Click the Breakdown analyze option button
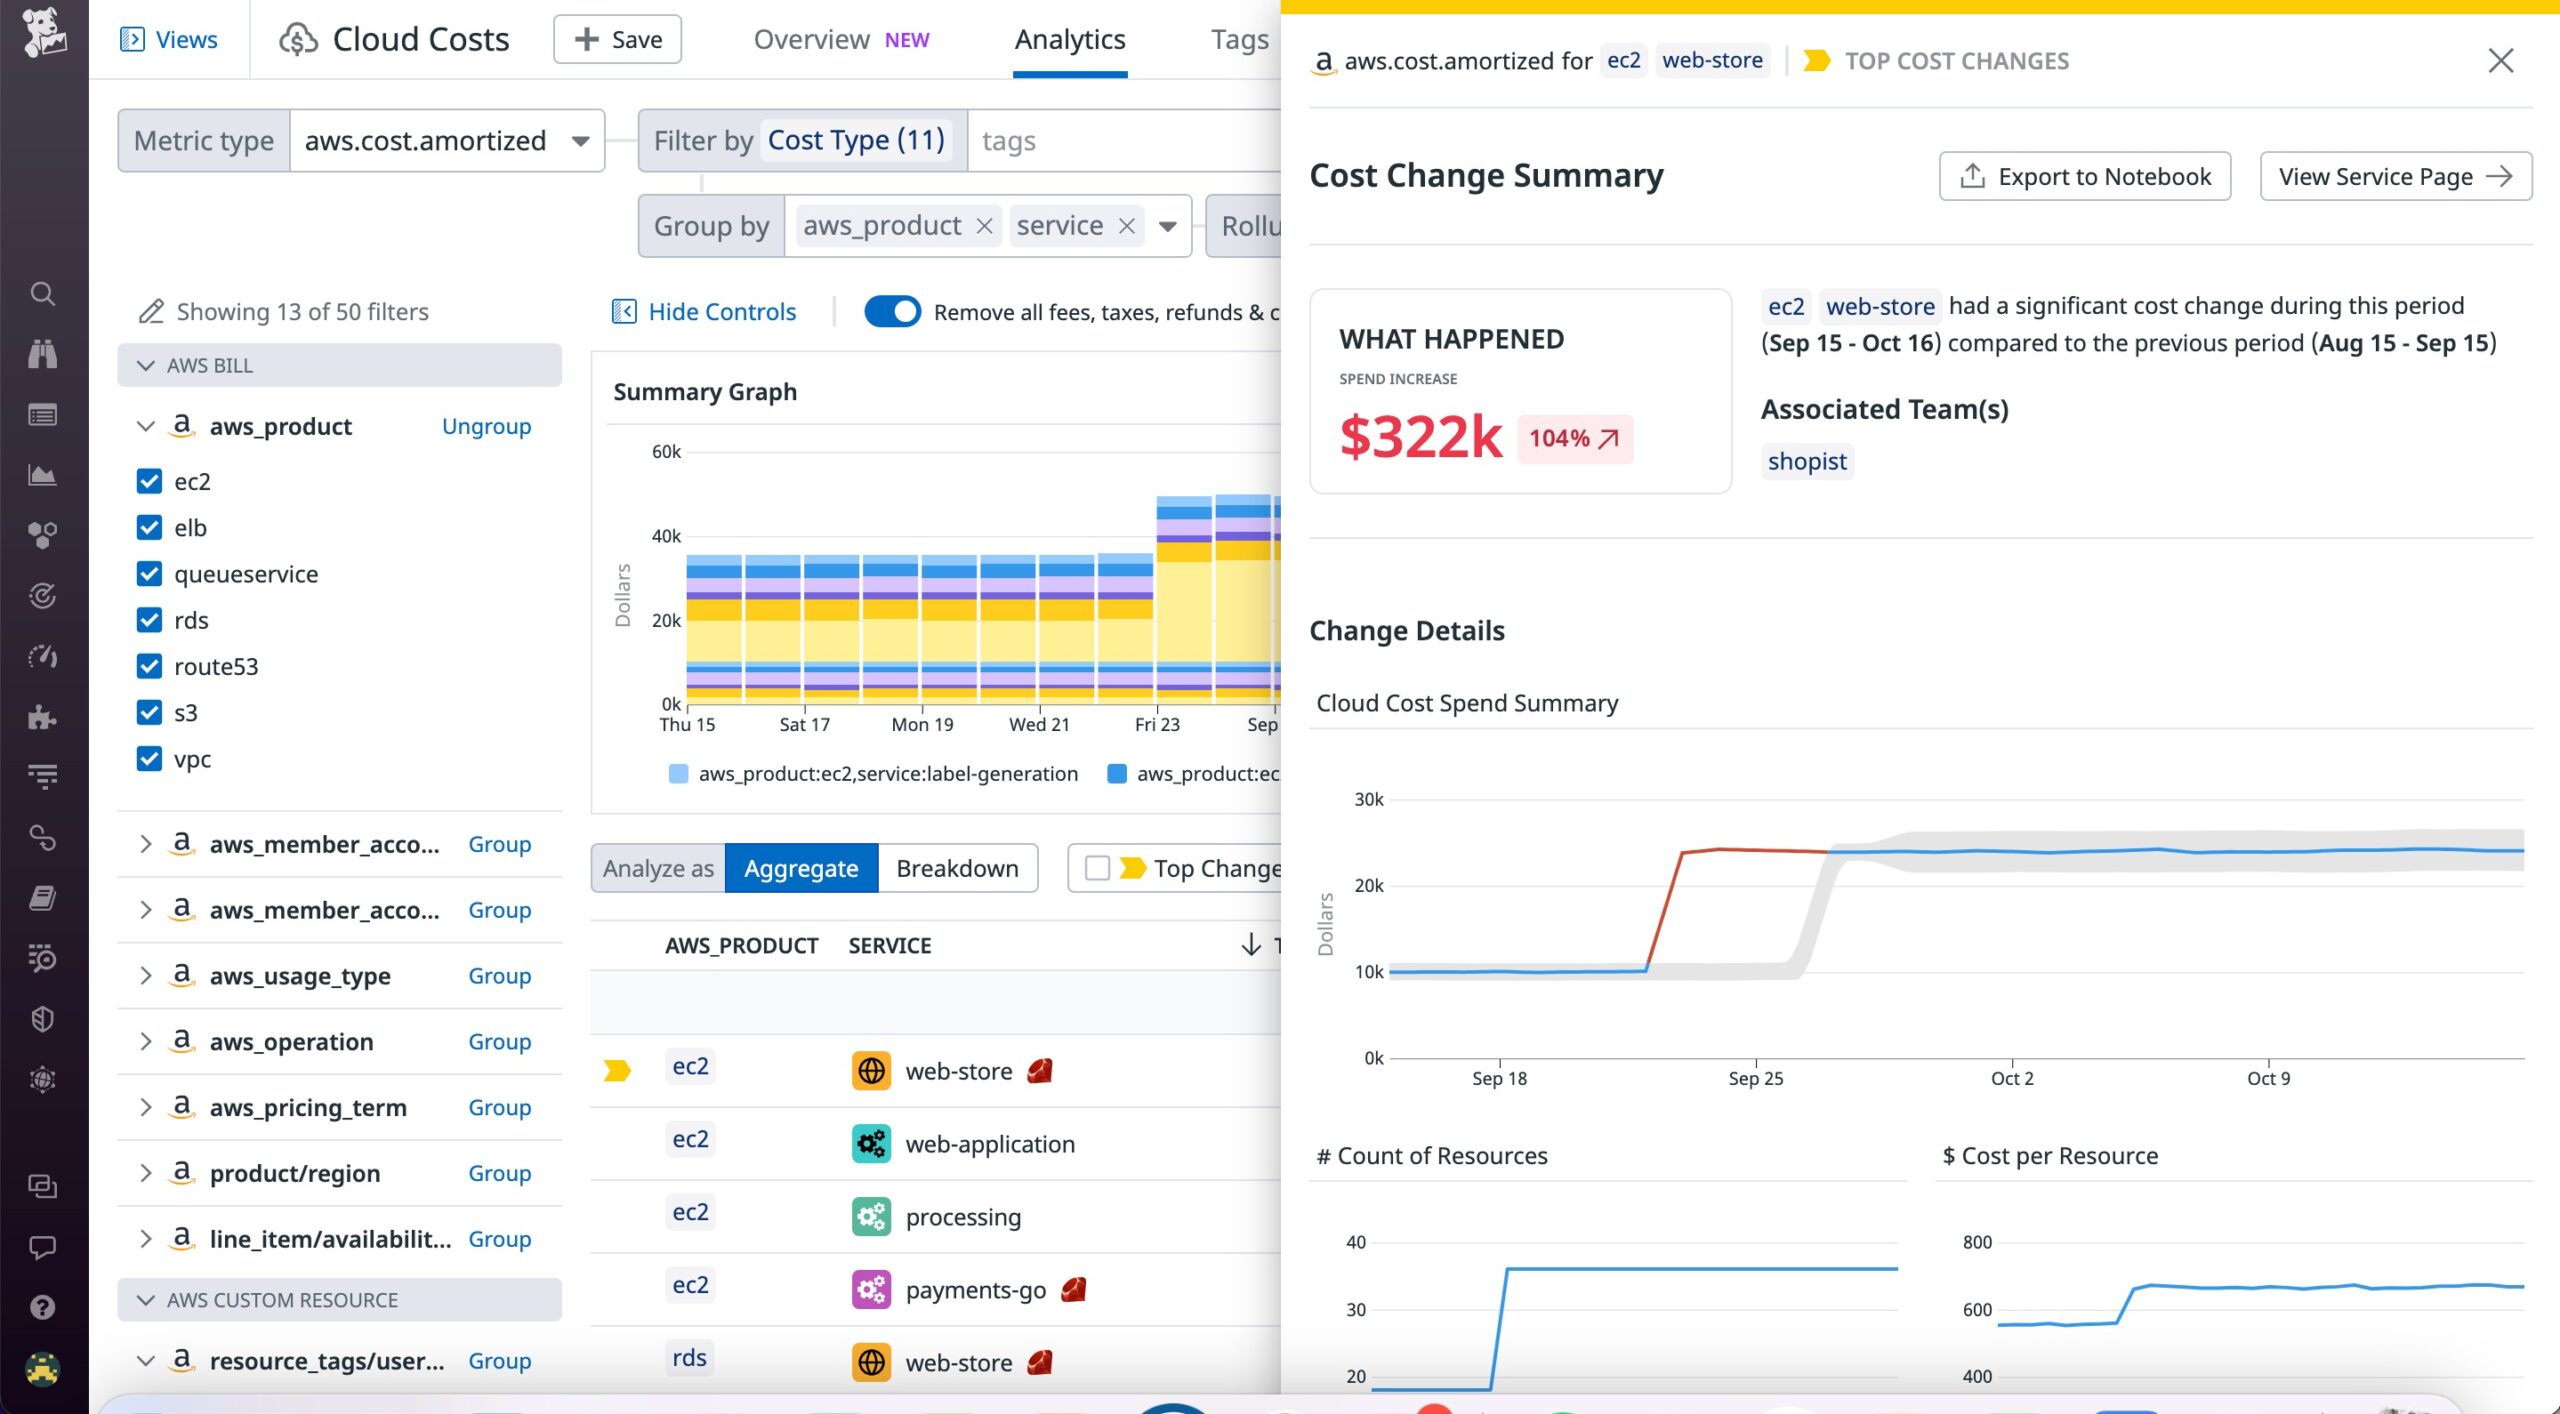The height and width of the screenshot is (1414, 2560). pyautogui.click(x=957, y=867)
